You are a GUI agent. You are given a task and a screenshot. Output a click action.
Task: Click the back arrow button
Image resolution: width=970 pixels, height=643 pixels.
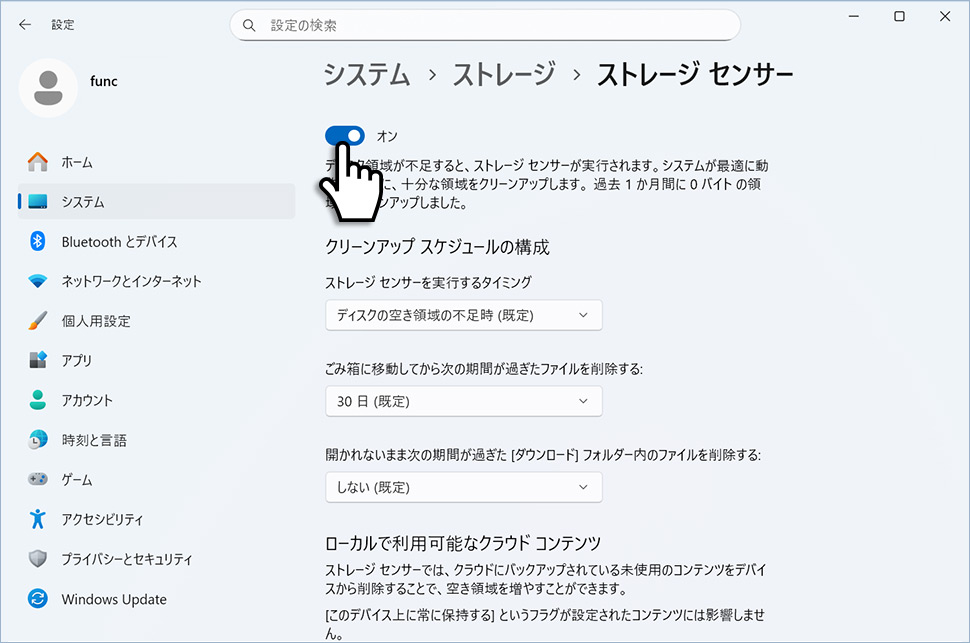(24, 24)
